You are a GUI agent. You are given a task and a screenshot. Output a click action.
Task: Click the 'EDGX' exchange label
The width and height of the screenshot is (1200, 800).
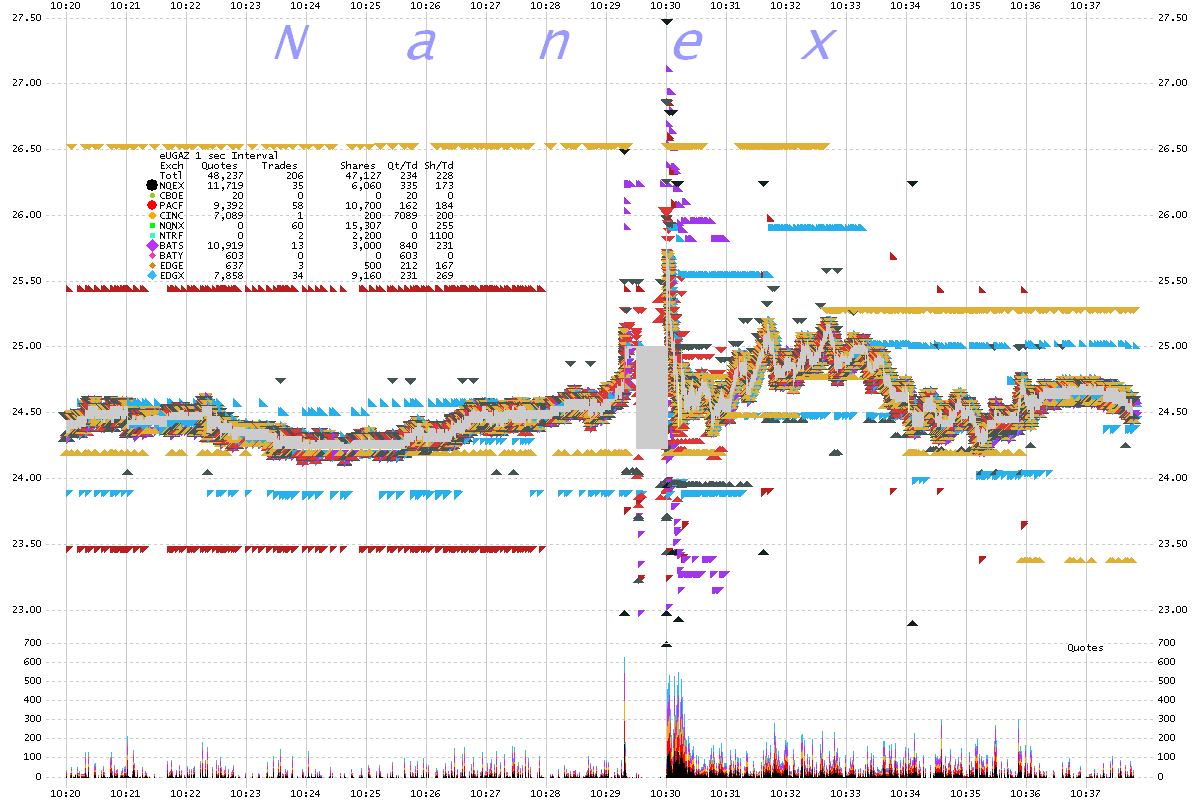172,276
